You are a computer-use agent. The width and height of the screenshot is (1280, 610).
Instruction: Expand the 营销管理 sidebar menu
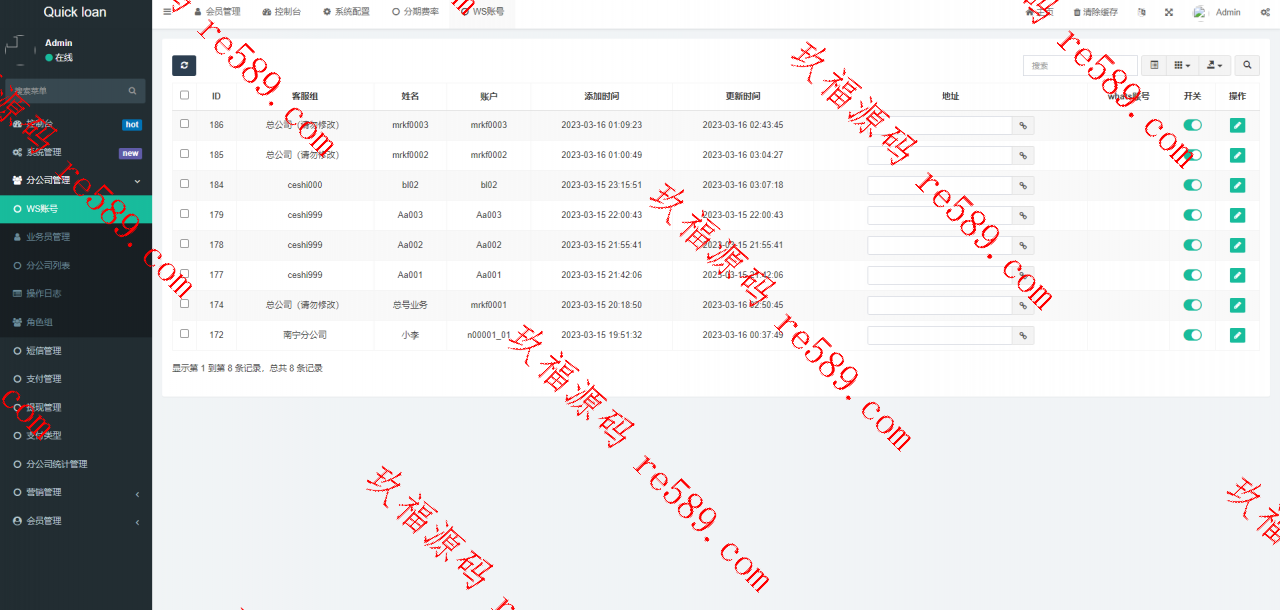[76, 492]
